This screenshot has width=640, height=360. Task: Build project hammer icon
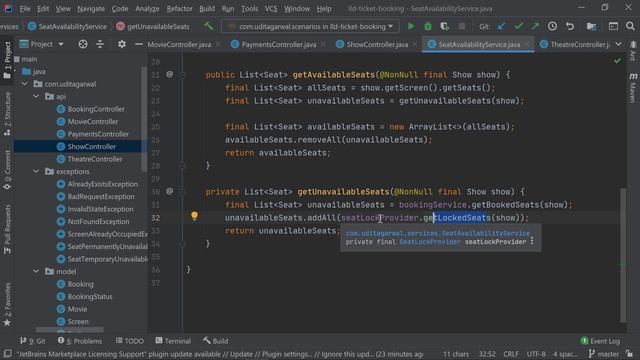click(x=209, y=27)
